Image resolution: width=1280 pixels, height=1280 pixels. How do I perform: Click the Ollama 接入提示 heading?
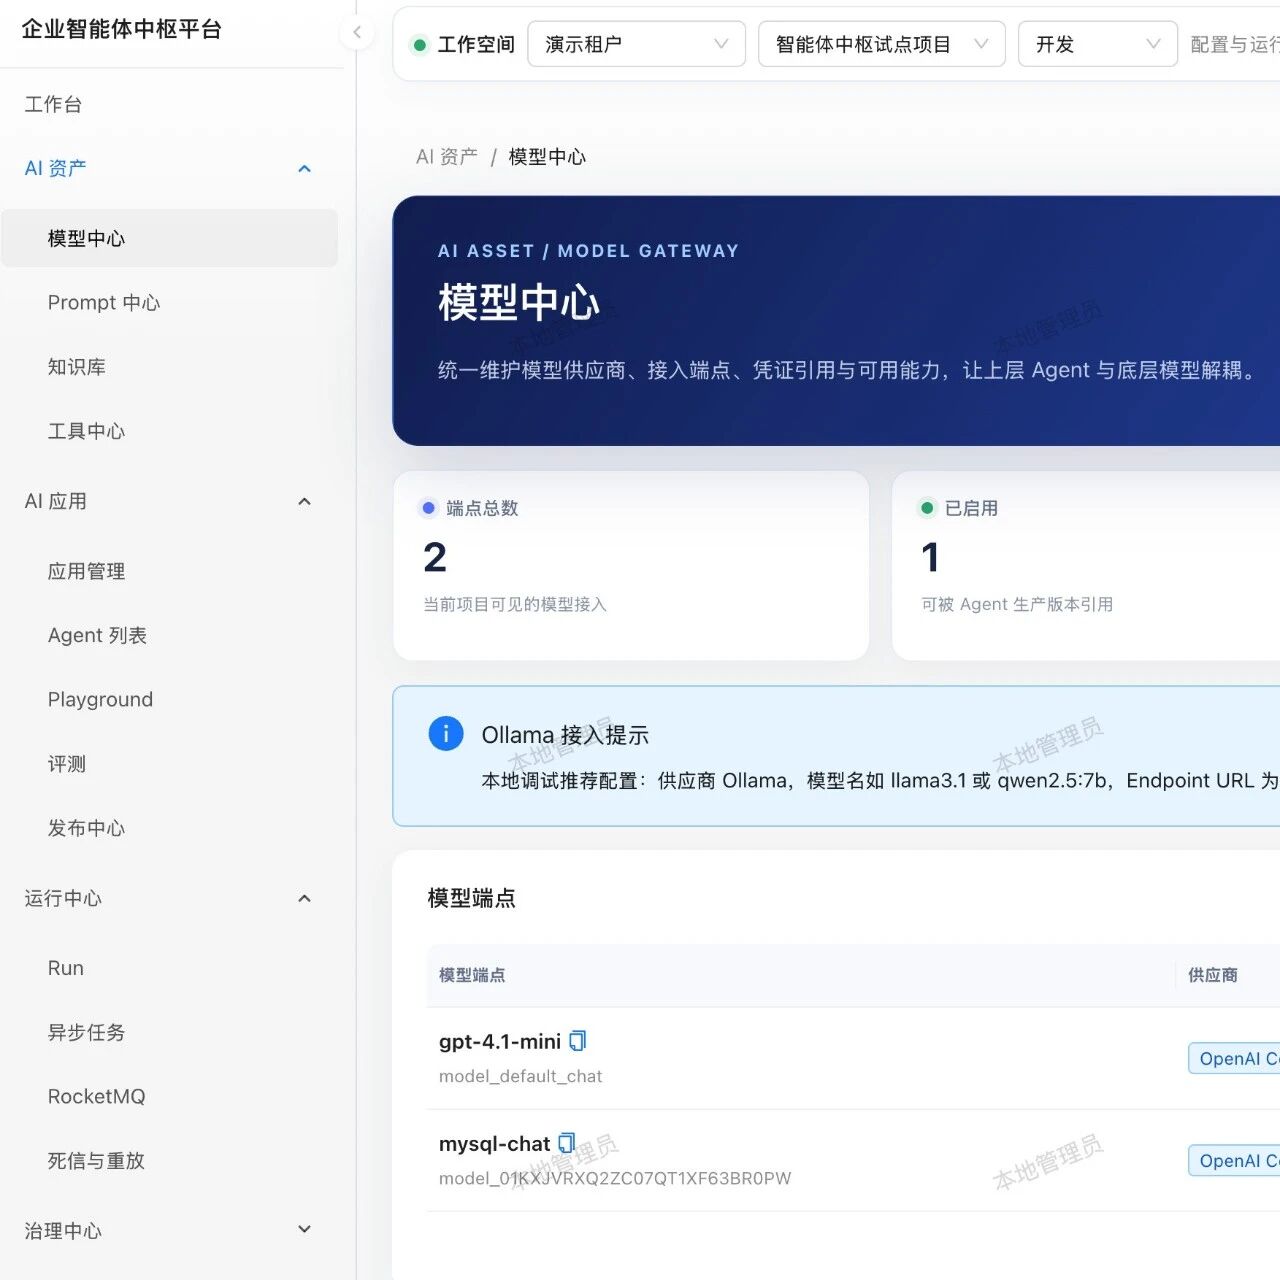(565, 735)
